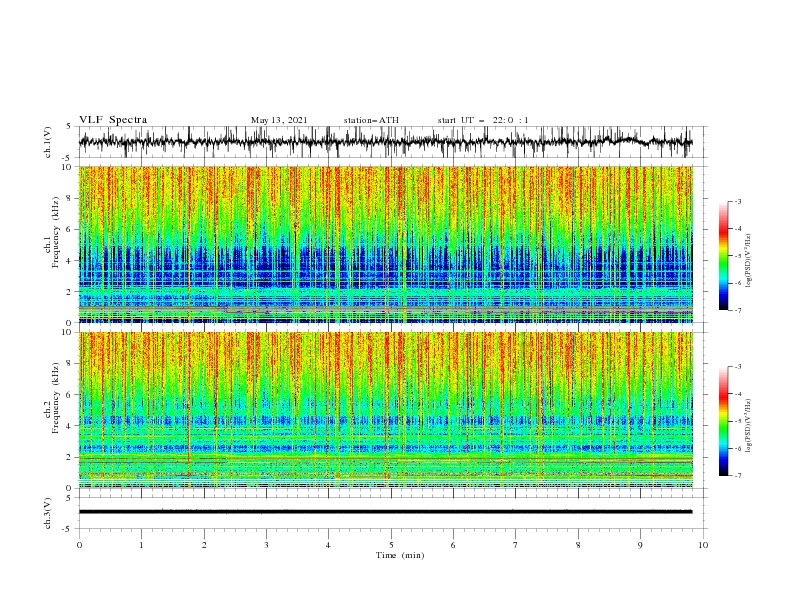Image resolution: width=792 pixels, height=612 pixels.
Task: Click the 'ch.3(V)' waveform axis label
Action: [48, 513]
